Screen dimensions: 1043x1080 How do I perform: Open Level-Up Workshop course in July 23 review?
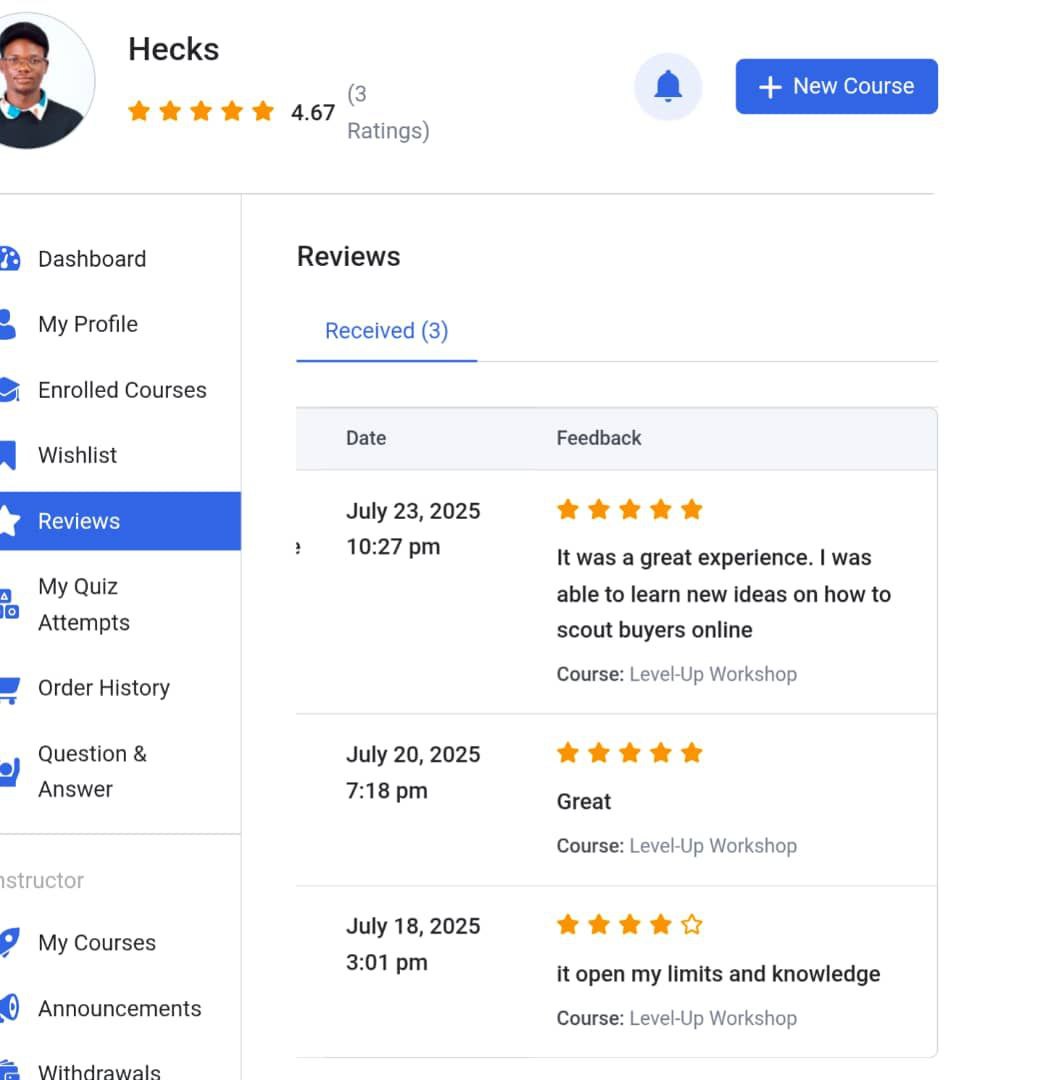tap(713, 674)
